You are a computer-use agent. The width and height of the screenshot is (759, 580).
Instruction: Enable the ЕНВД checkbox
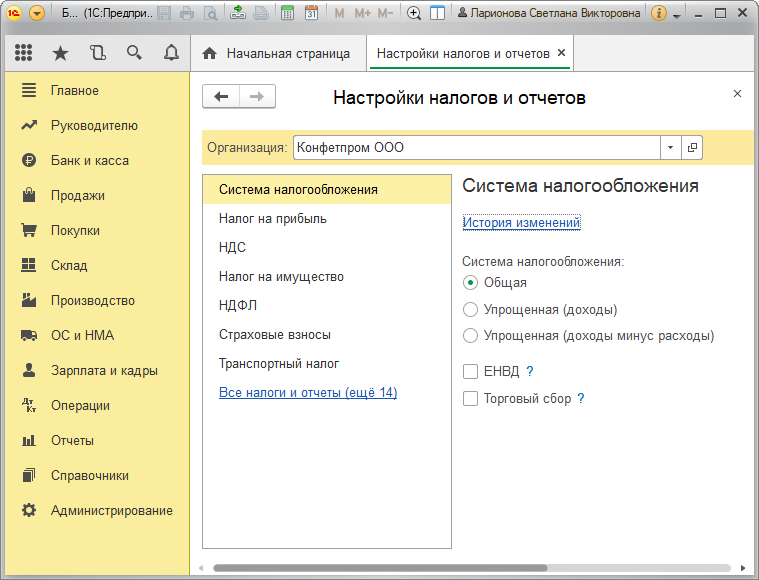pos(470,371)
